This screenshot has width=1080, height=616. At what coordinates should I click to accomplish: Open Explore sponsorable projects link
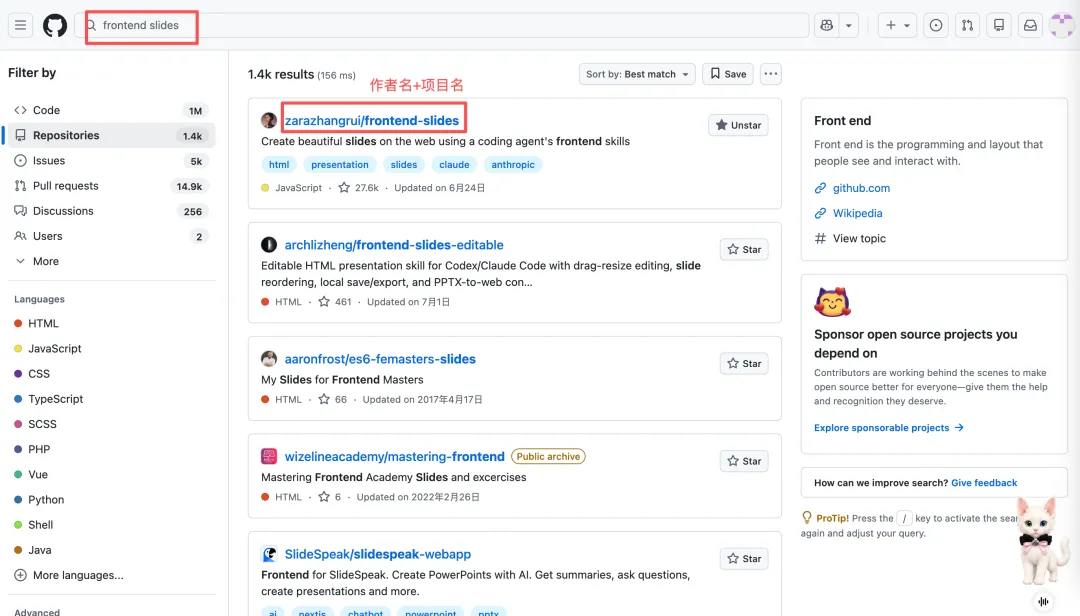coord(889,428)
